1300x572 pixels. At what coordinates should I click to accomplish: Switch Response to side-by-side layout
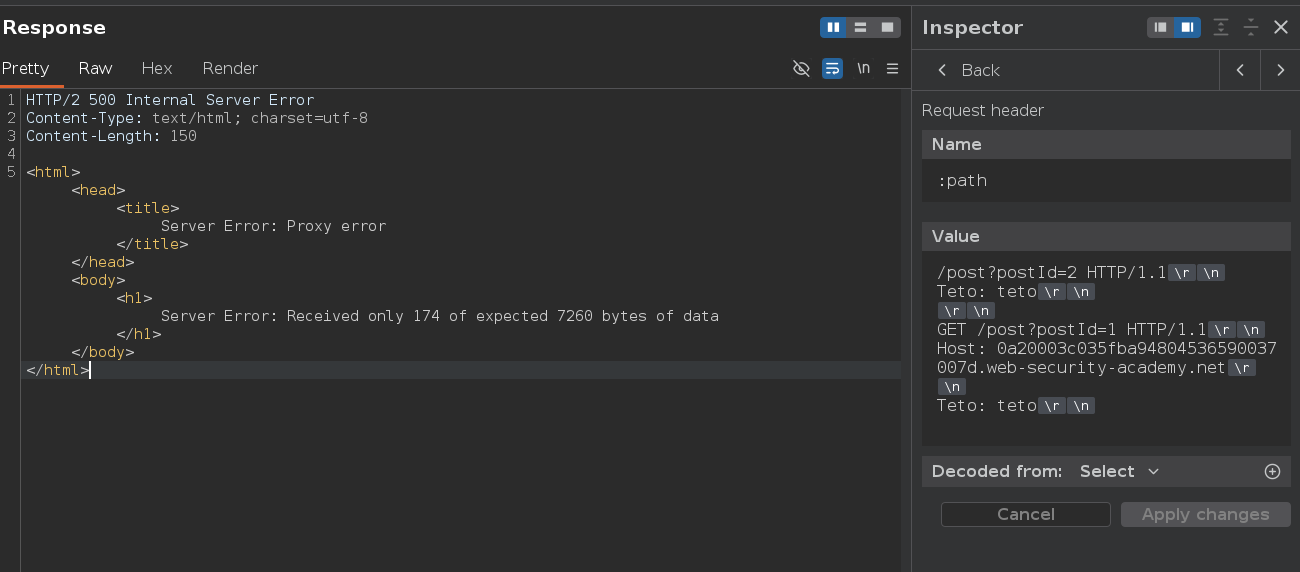pyautogui.click(x=833, y=27)
